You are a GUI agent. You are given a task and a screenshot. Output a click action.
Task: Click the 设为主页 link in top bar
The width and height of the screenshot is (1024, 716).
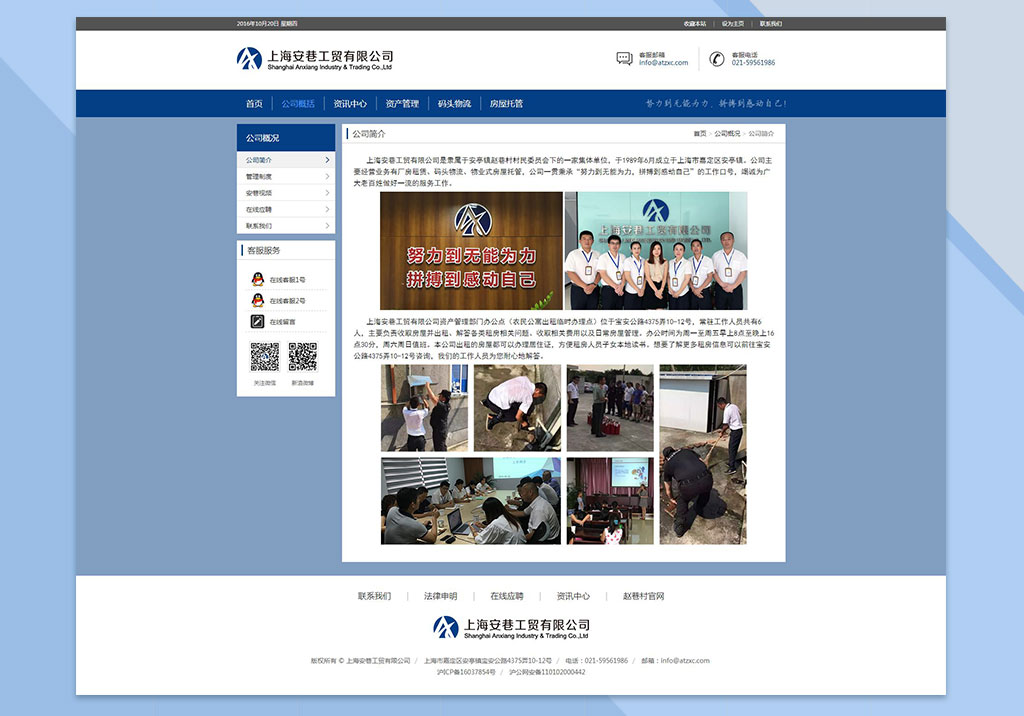[733, 24]
